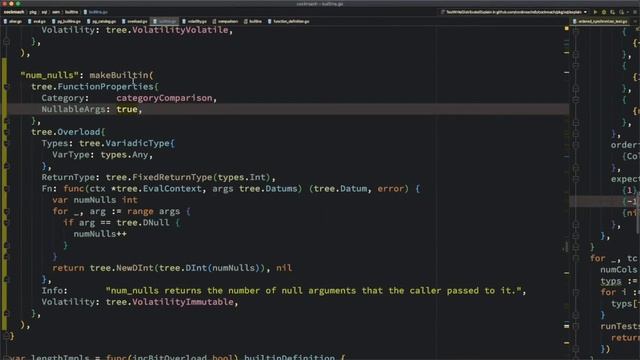Screen dimensions: 640x360
Task: Open the run configuration dropdown
Action: (x=514, y=12)
